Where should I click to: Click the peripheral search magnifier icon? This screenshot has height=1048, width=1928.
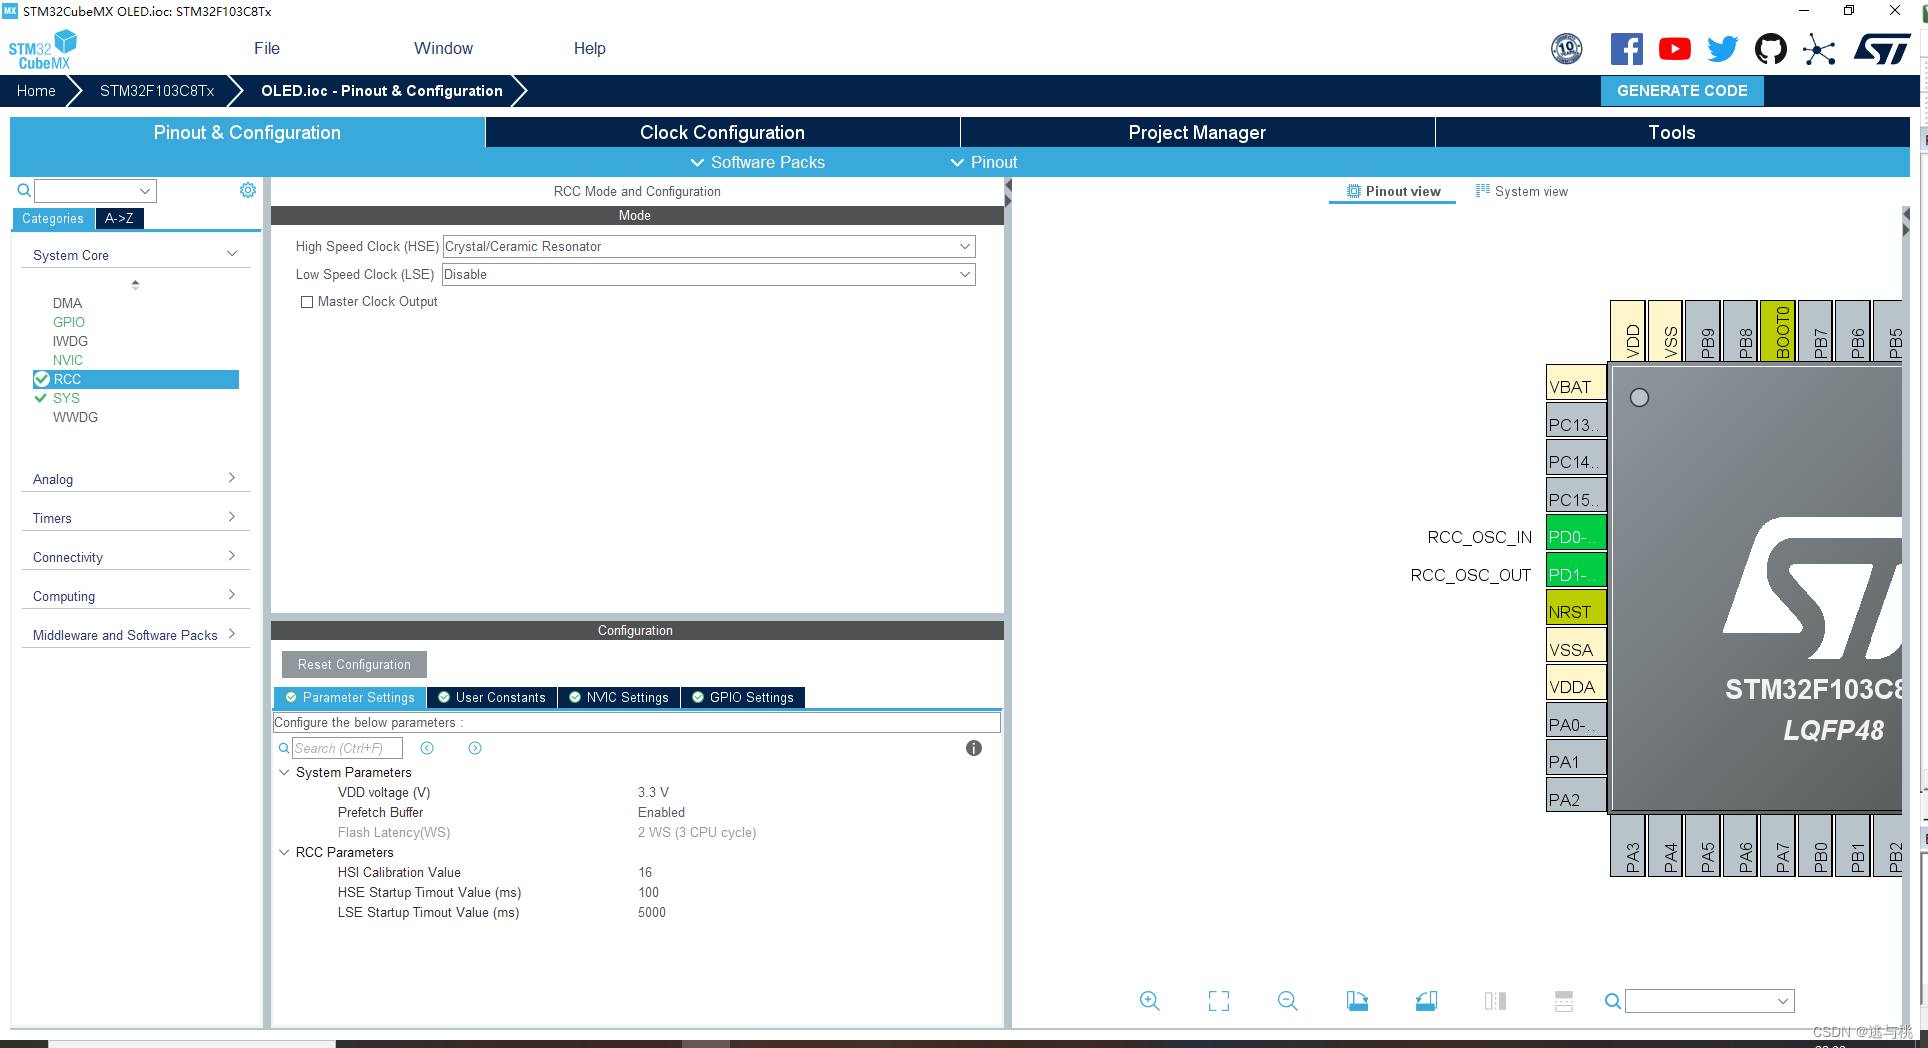[x=24, y=190]
